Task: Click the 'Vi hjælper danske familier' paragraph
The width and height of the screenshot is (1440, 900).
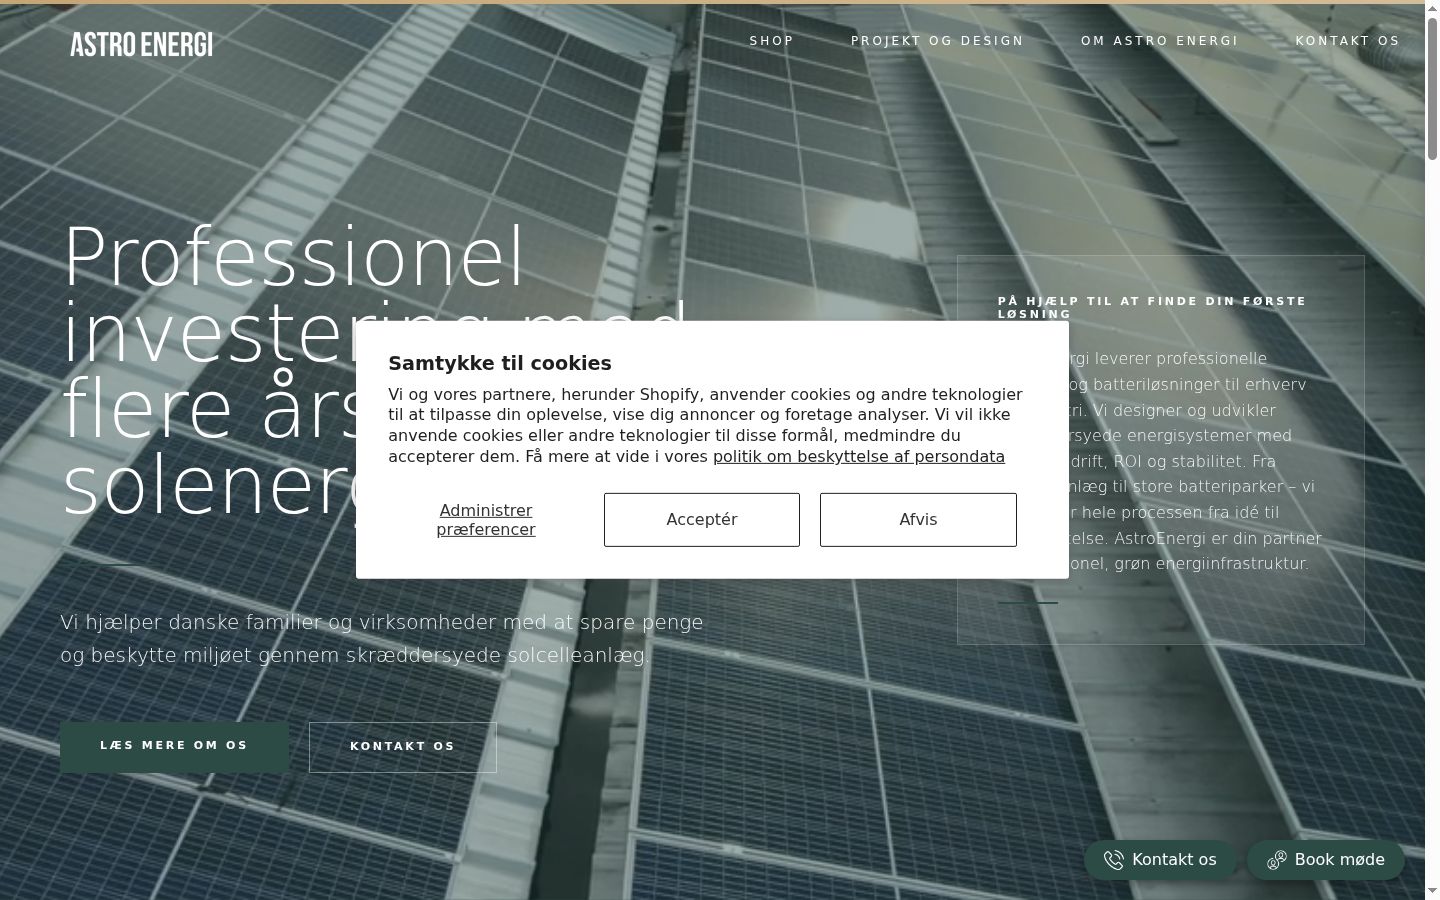Action: [x=382, y=638]
